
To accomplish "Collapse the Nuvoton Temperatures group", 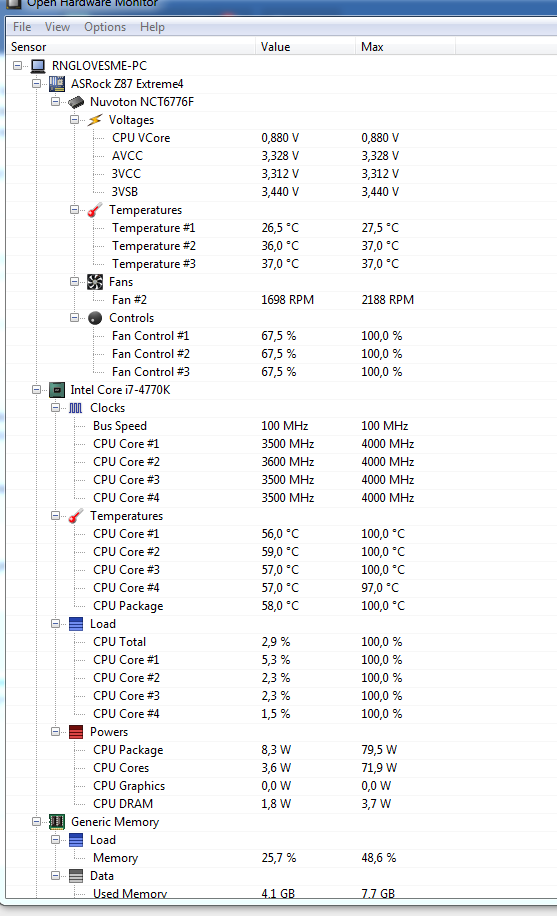I will click(x=74, y=210).
